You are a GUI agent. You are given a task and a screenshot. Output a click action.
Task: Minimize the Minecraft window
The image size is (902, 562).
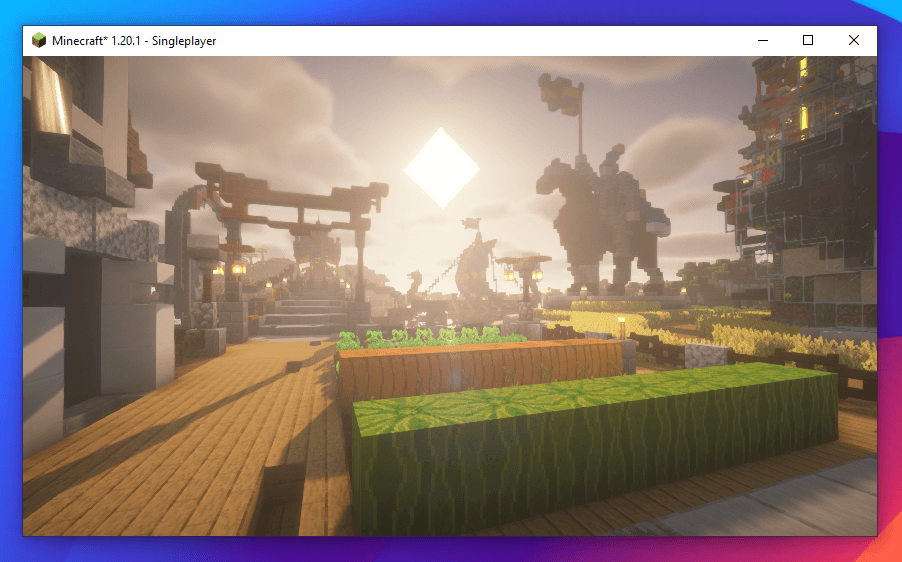pos(763,40)
